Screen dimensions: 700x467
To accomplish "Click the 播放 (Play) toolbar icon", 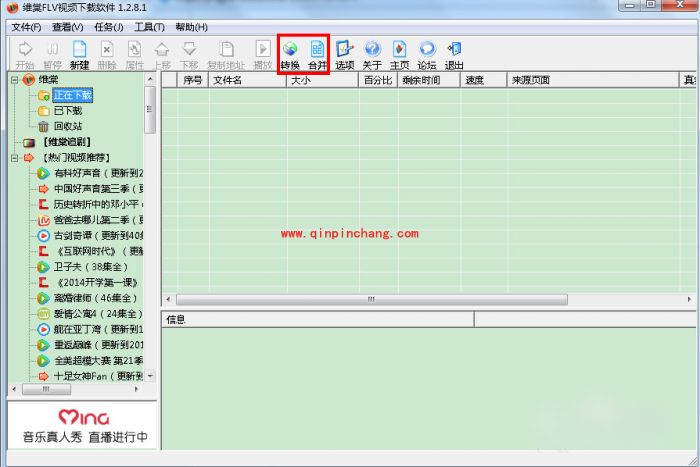I will coord(262,55).
